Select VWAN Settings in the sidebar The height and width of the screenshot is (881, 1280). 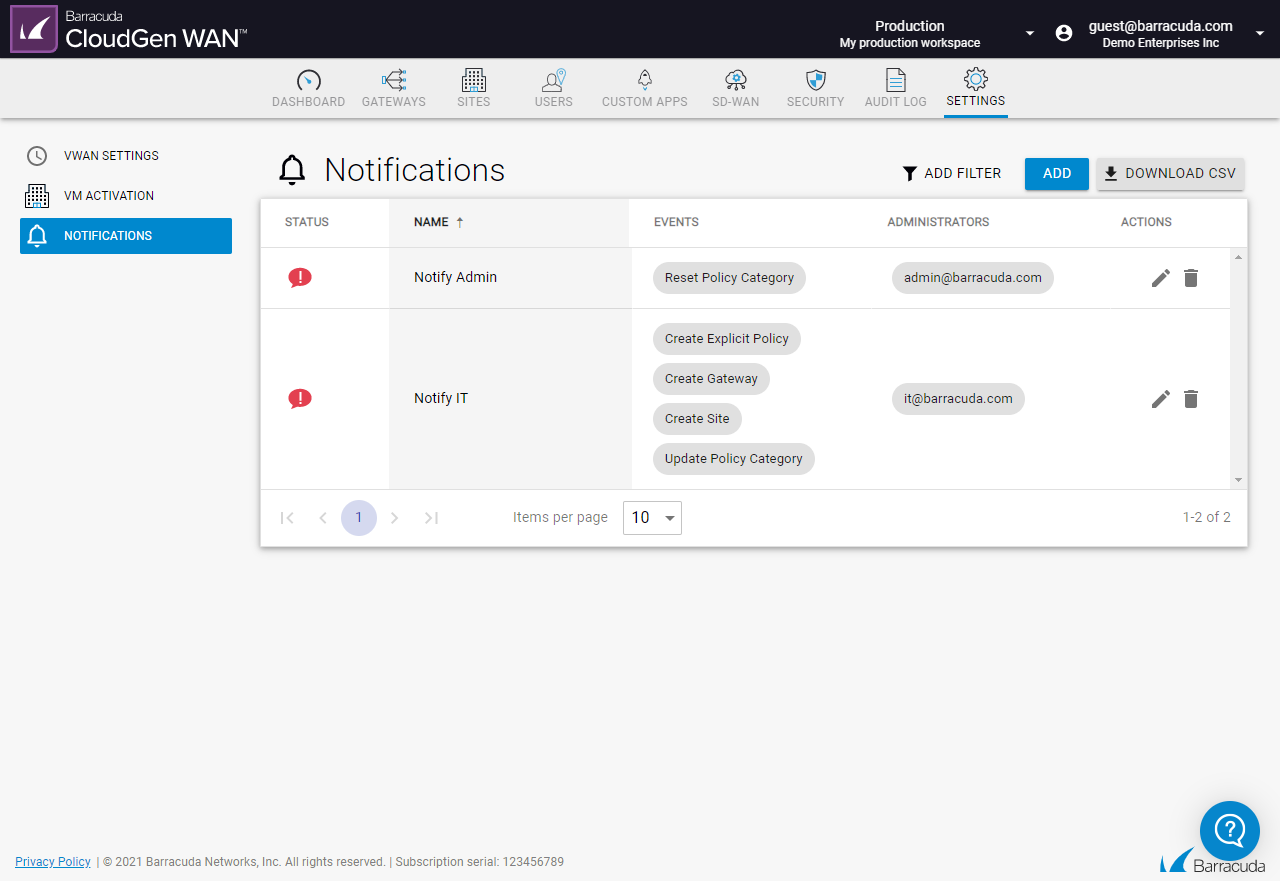pyautogui.click(x=126, y=156)
